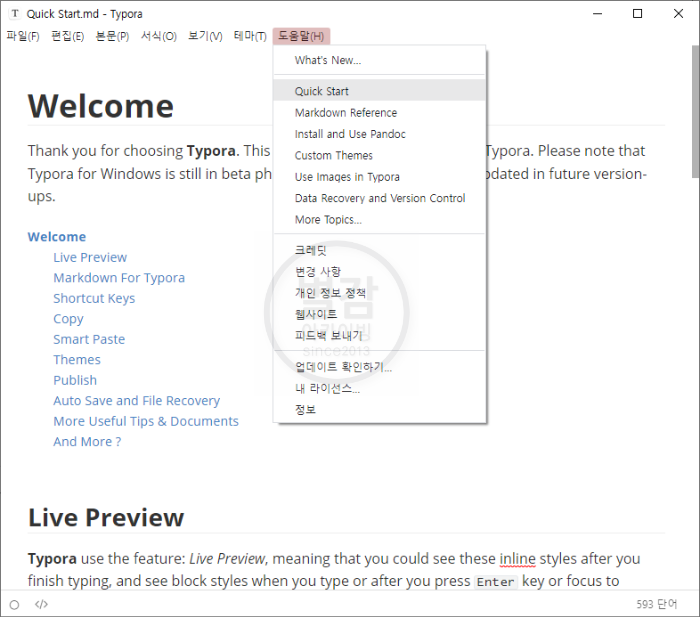This screenshot has width=700, height=617.
Task: Click the 593 단어 word count
Action: click(656, 604)
